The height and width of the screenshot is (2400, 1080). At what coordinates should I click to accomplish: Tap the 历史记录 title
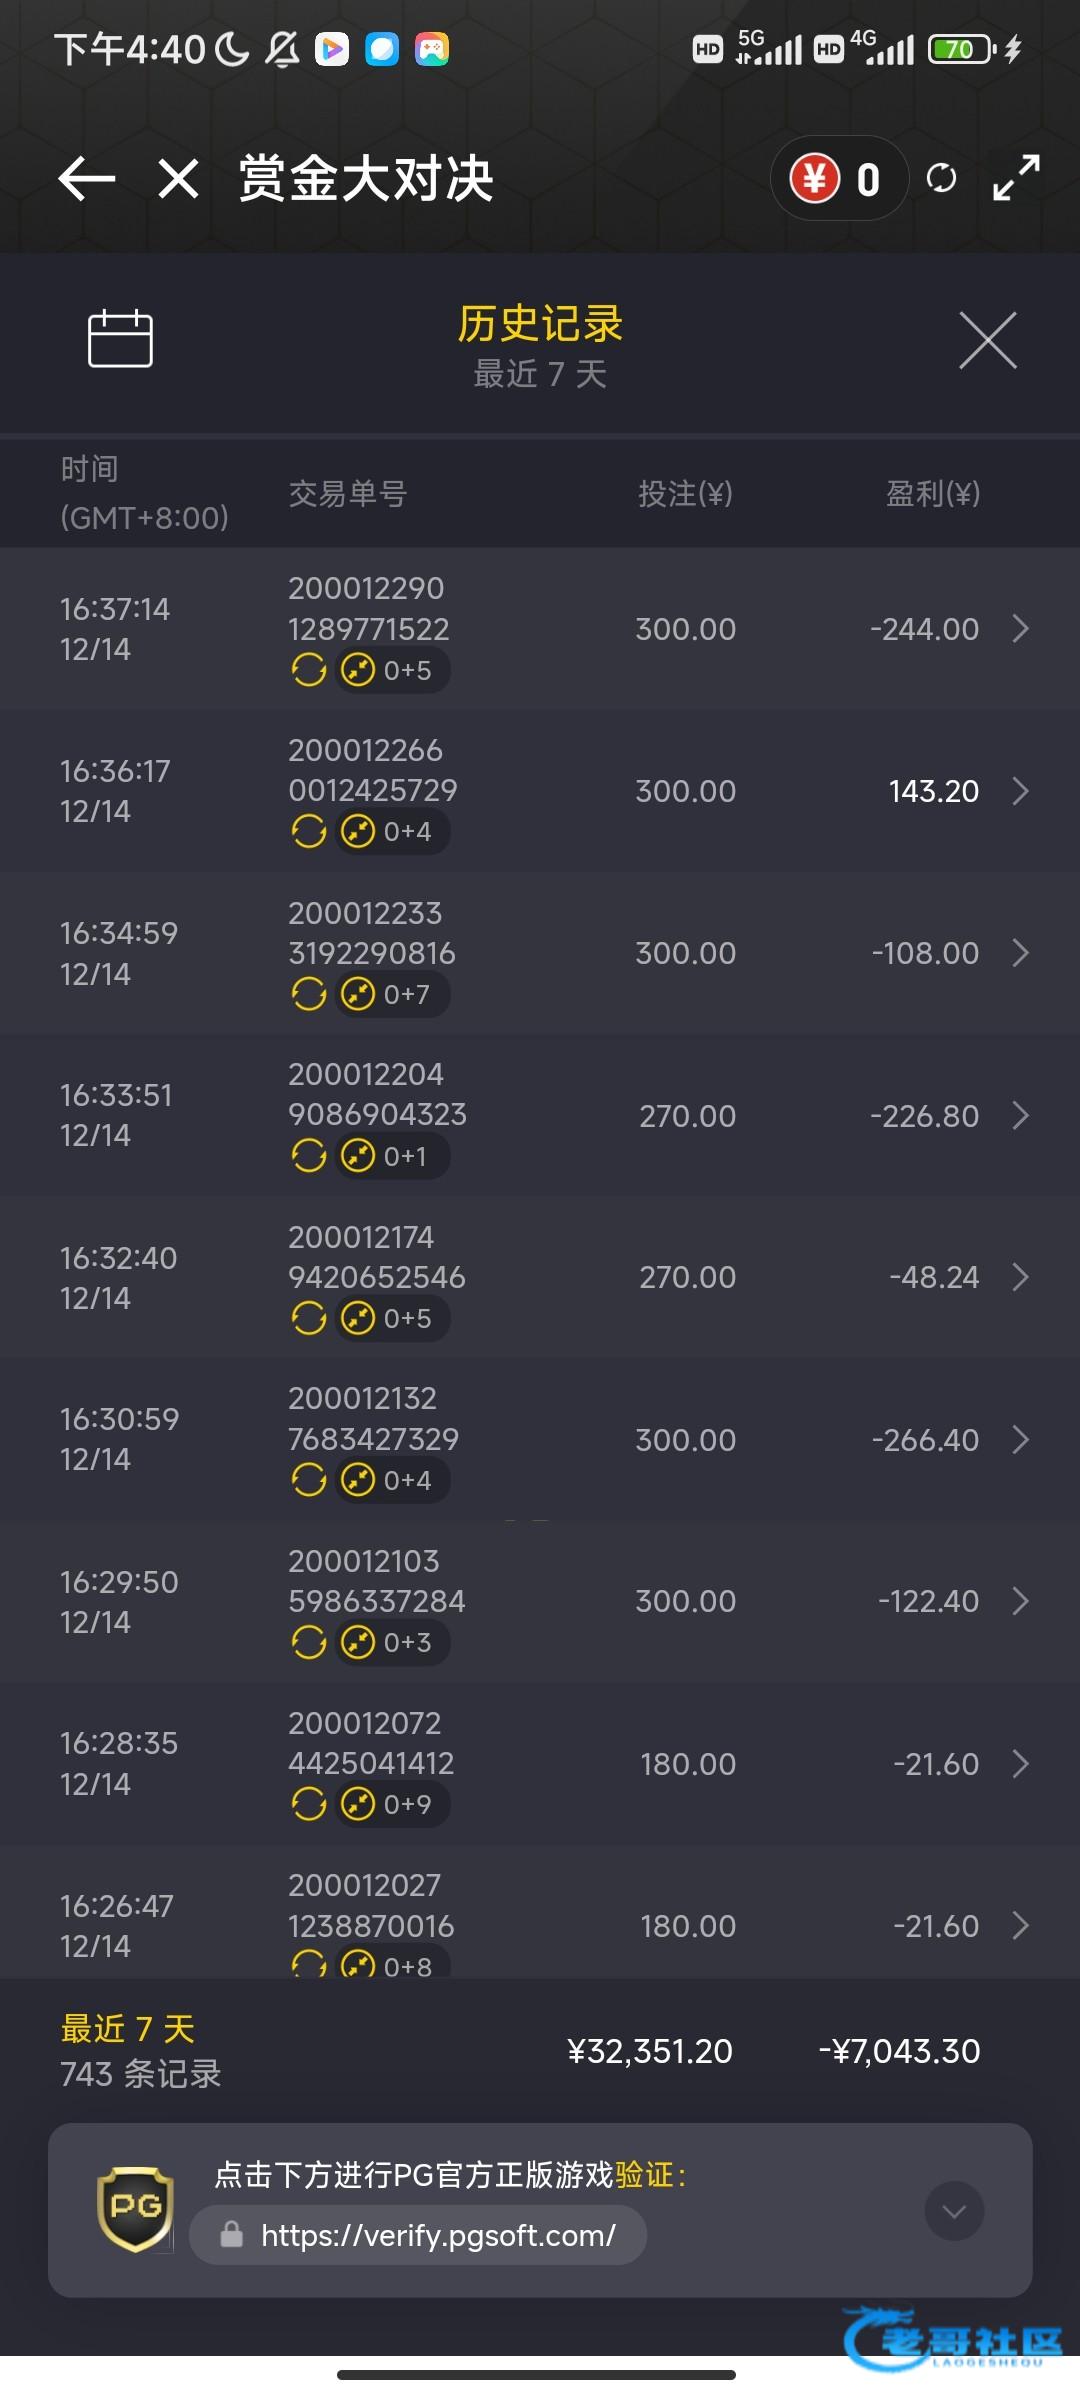tap(540, 324)
